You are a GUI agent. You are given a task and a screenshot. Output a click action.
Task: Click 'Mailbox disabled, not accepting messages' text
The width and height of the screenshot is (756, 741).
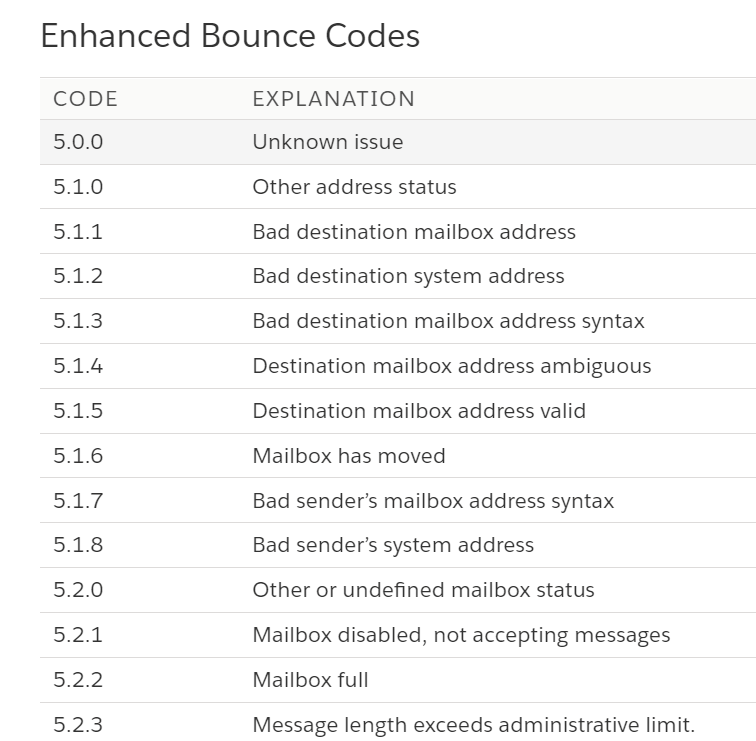pyautogui.click(x=461, y=635)
